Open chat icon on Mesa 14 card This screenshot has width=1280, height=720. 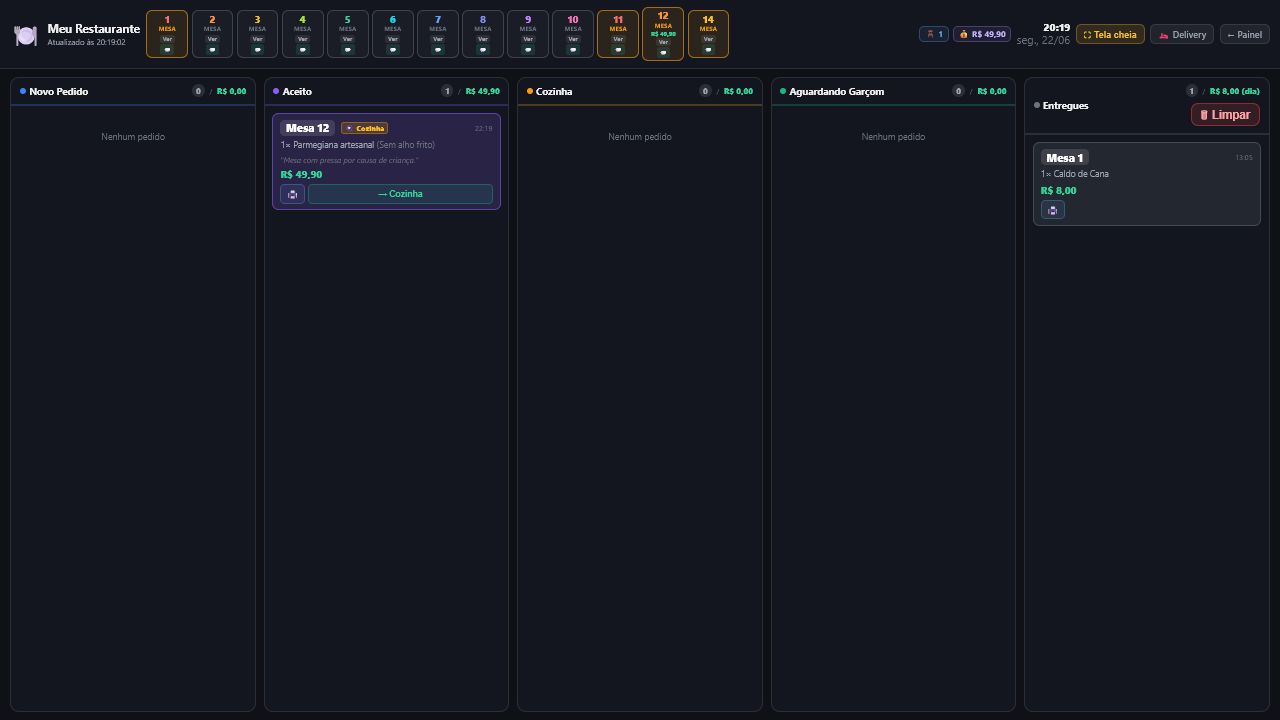[708, 49]
